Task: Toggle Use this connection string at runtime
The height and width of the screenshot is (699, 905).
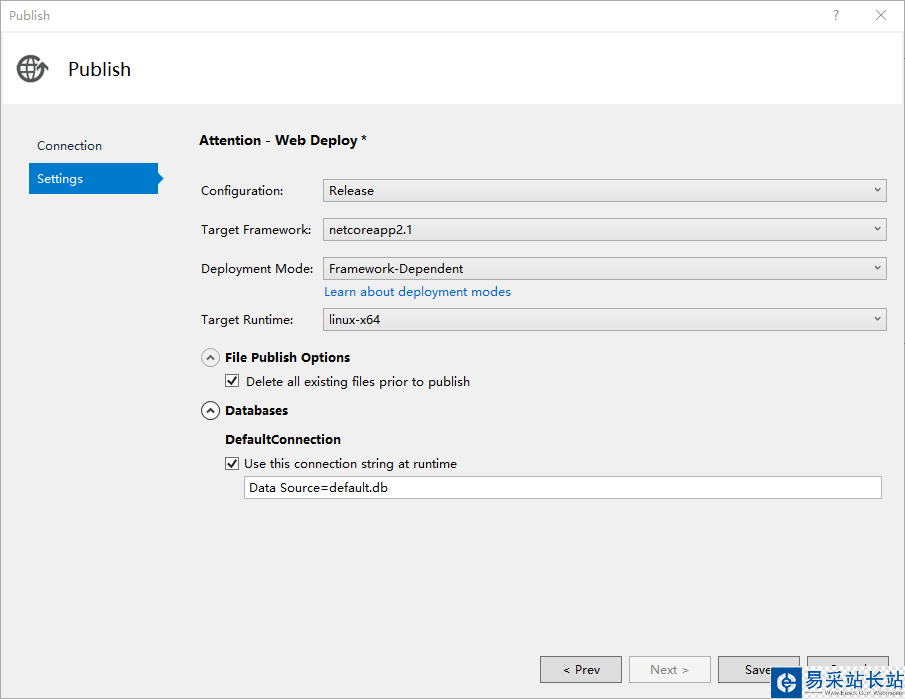Action: click(232, 463)
